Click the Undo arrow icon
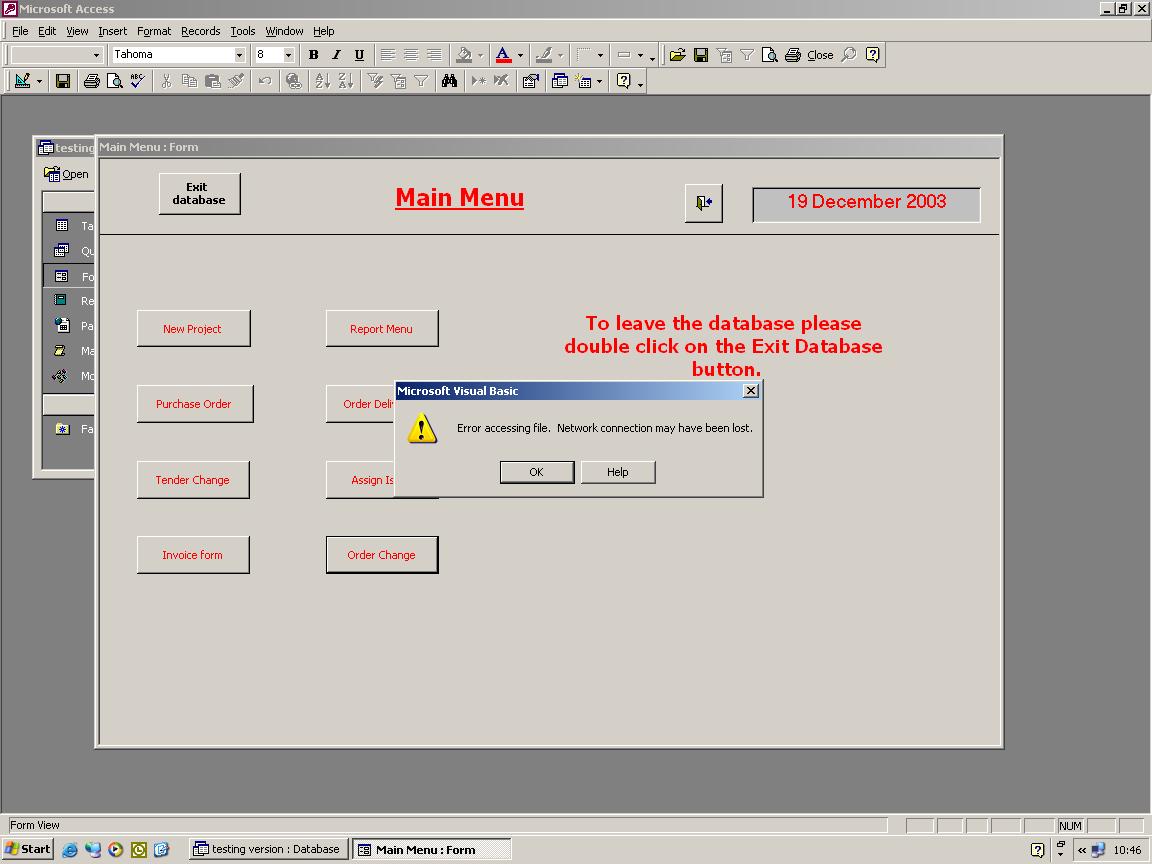Image resolution: width=1152 pixels, height=864 pixels. (265, 81)
